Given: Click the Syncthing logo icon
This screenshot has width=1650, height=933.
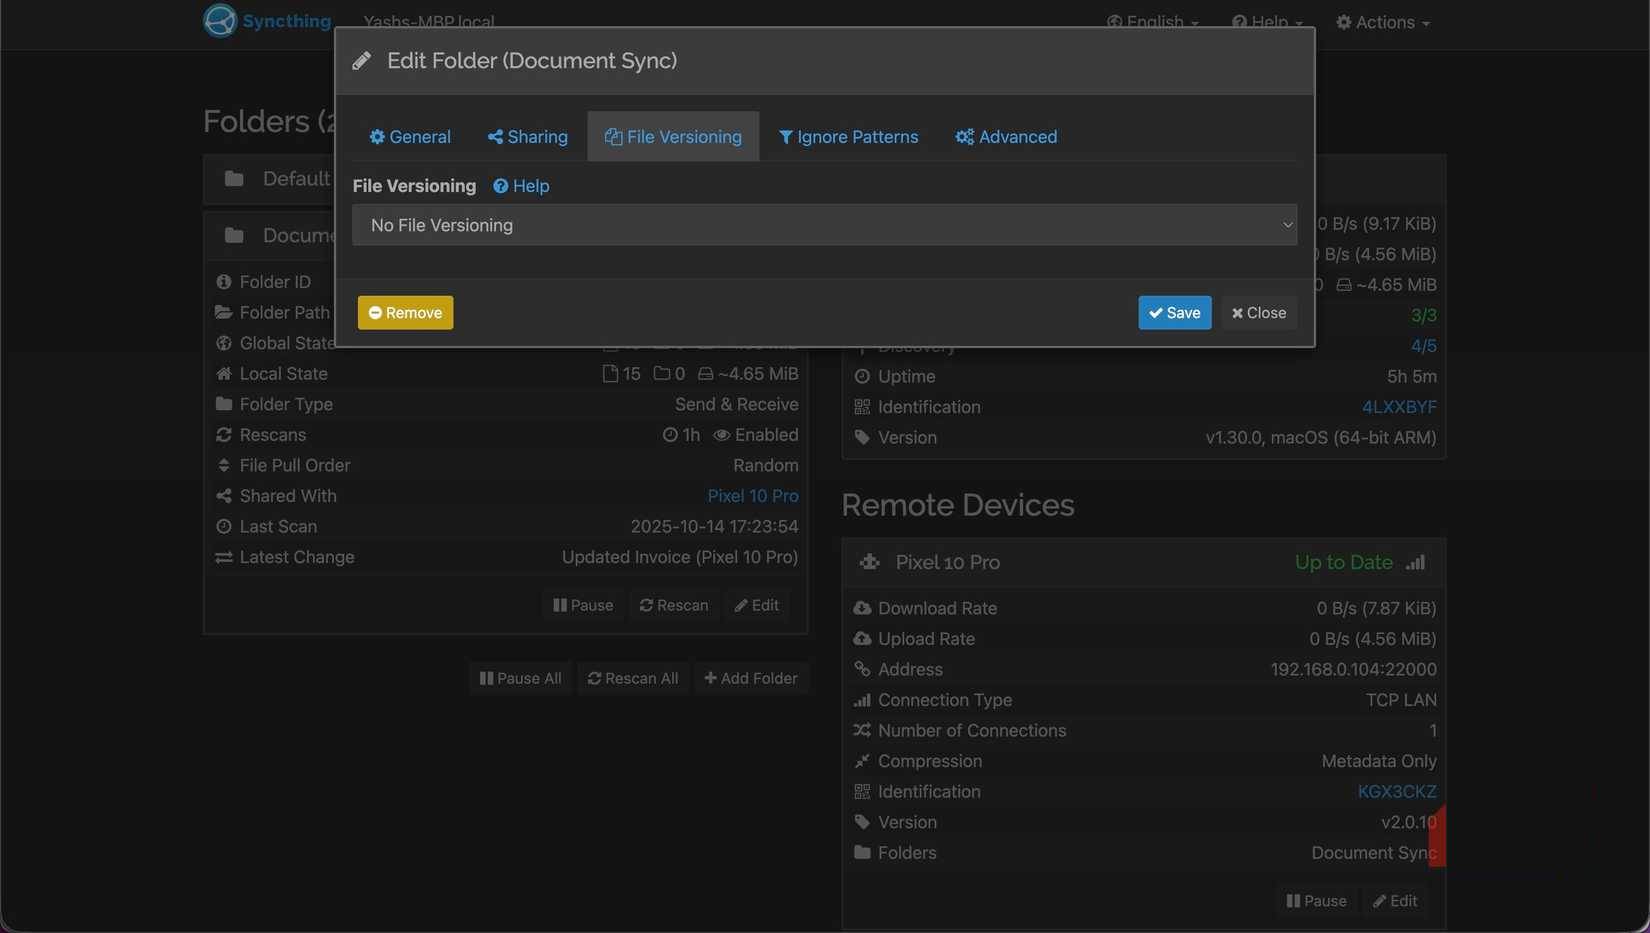Looking at the screenshot, I should 220,20.
